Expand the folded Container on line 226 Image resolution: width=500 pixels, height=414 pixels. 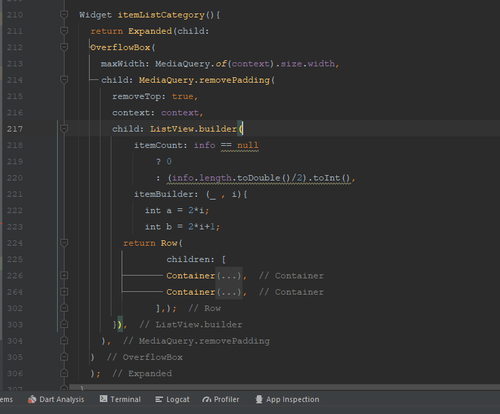64,275
